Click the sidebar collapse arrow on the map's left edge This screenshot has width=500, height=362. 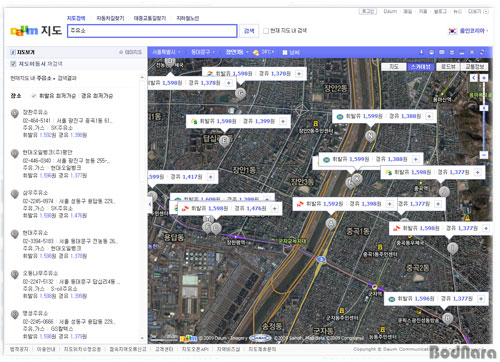[x=150, y=204]
